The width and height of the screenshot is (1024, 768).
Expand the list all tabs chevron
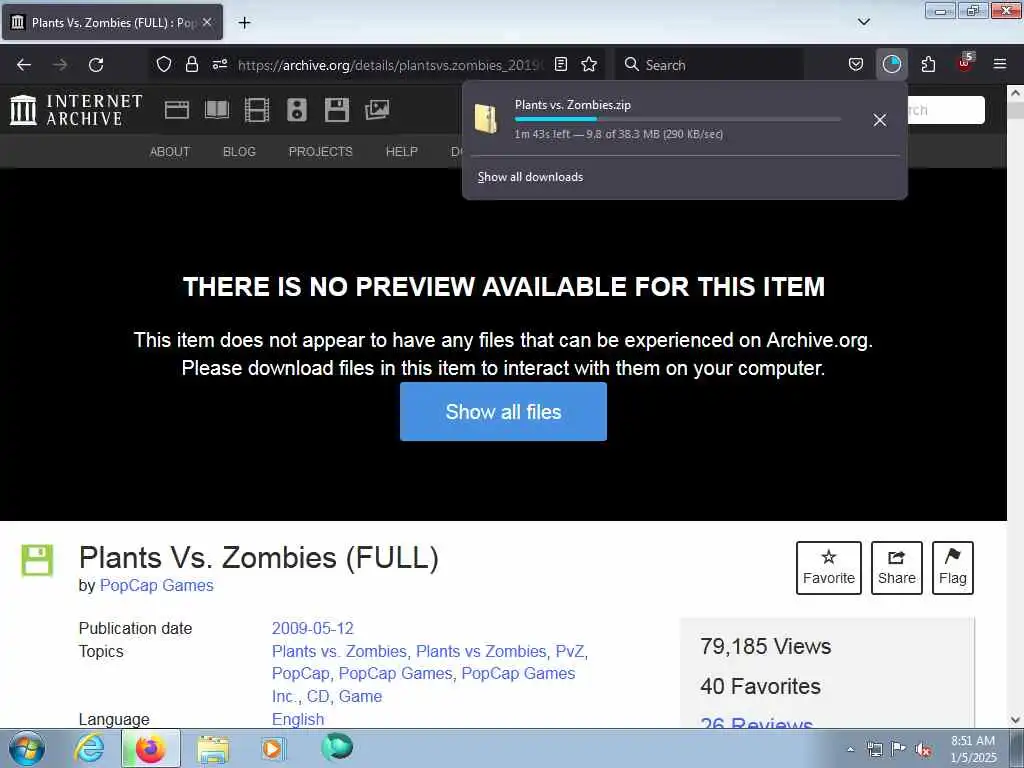click(863, 22)
